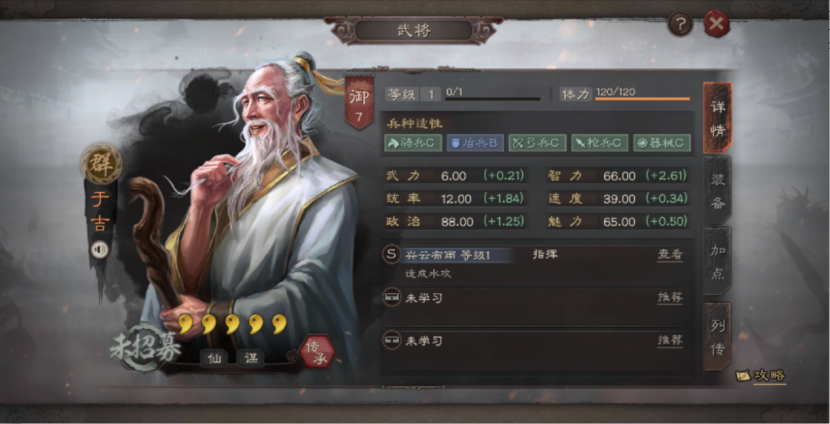
Task: Tap the red 御 7 banner
Action: (x=359, y=104)
